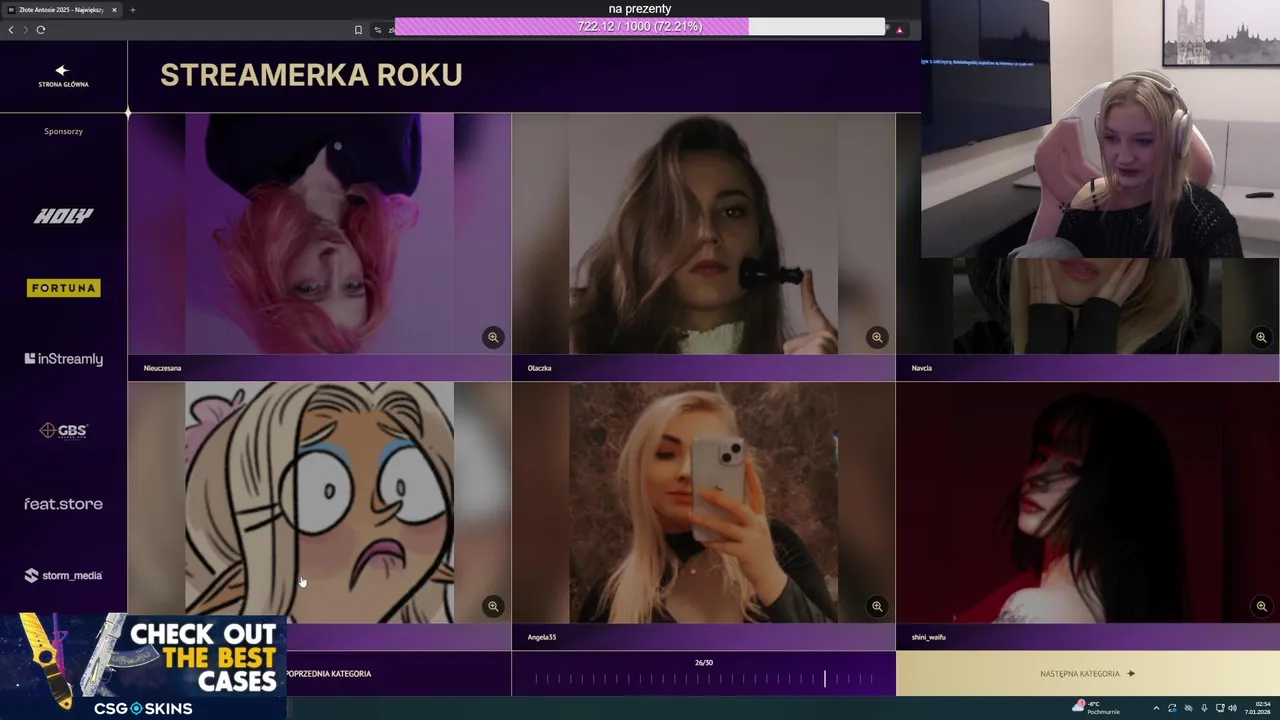Click the browser back arrow
This screenshot has height=720, width=1280.
pyautogui.click(x=11, y=30)
